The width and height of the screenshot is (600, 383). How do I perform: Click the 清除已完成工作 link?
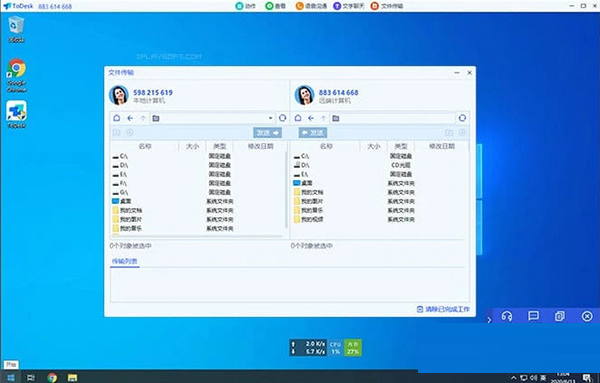click(443, 309)
